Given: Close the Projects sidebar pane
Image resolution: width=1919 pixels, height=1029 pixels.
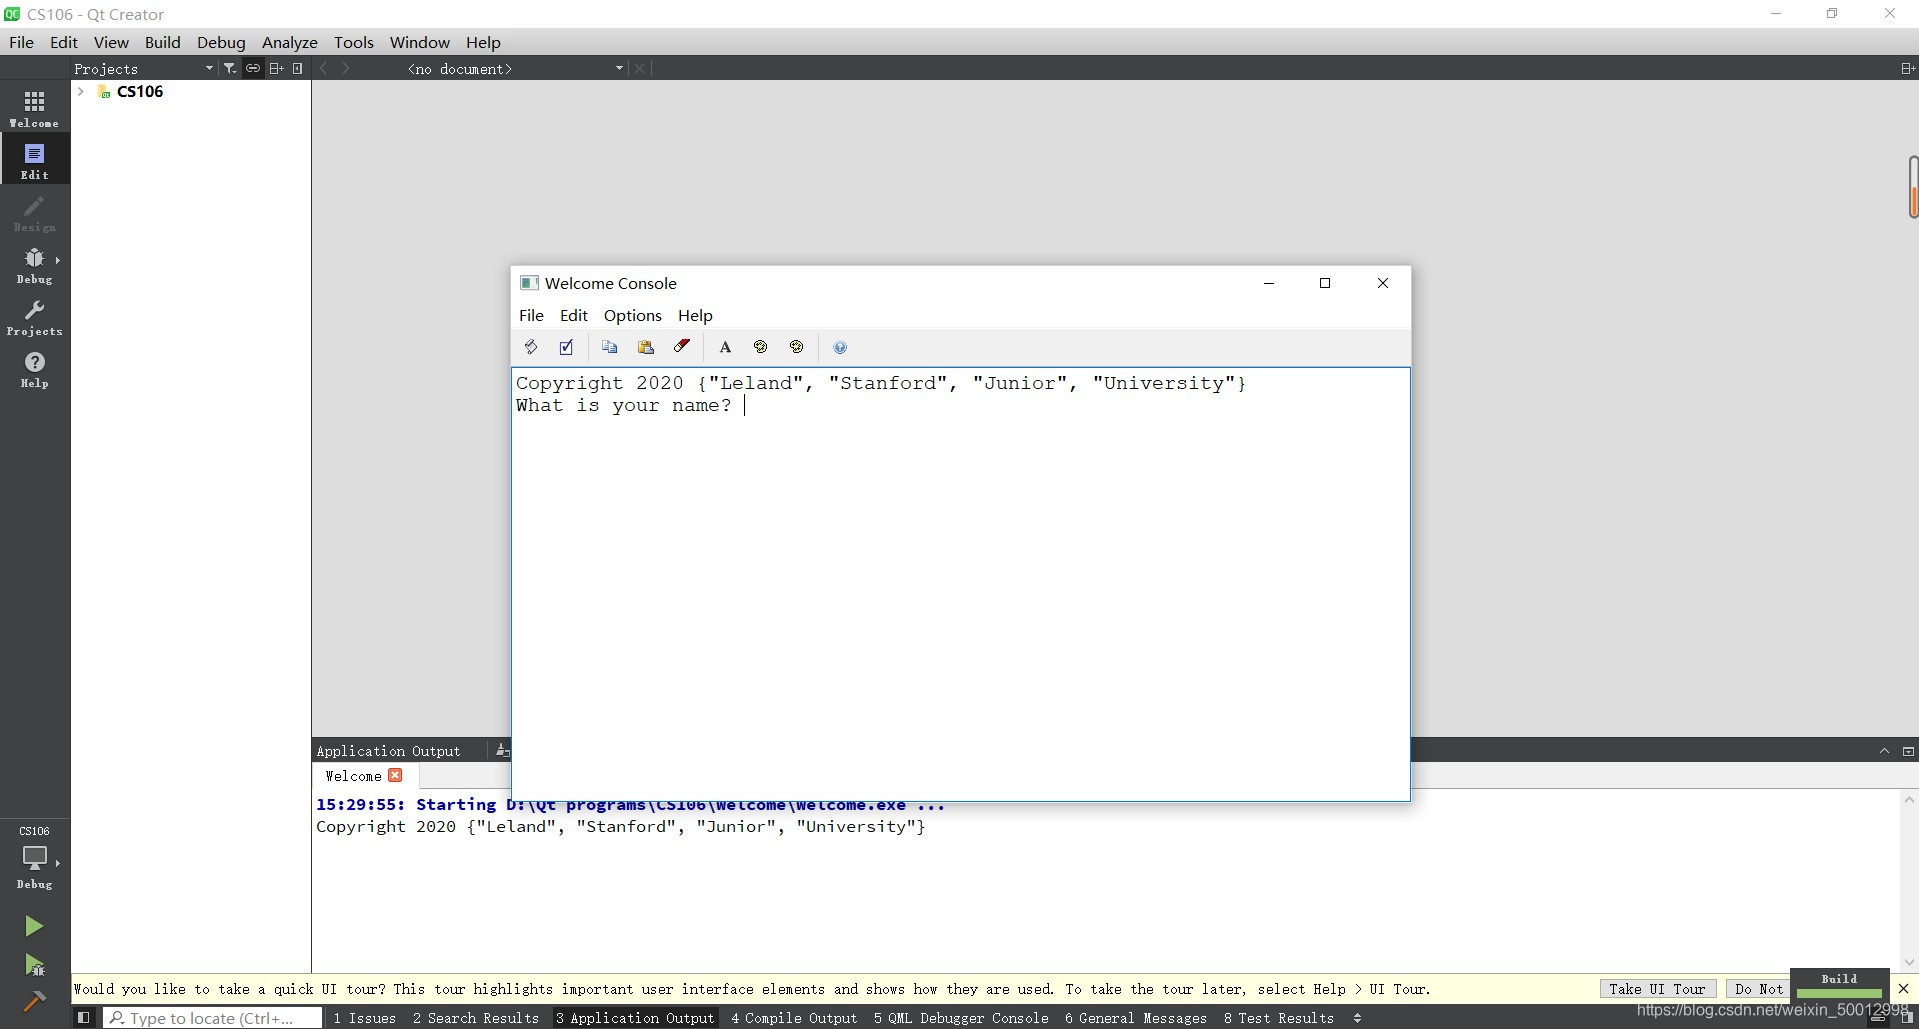Looking at the screenshot, I should point(297,68).
